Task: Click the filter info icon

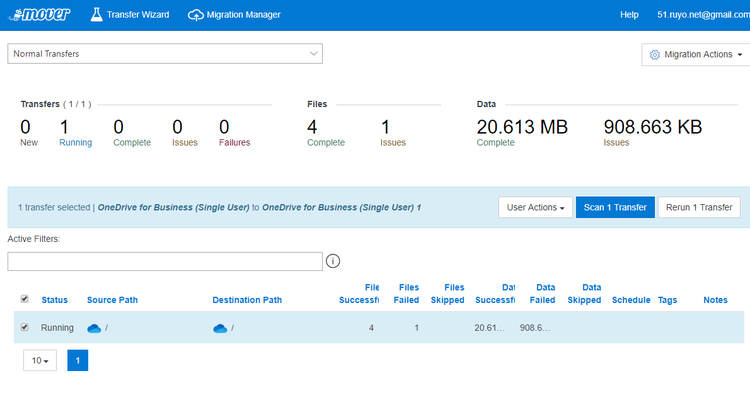Action: (333, 261)
